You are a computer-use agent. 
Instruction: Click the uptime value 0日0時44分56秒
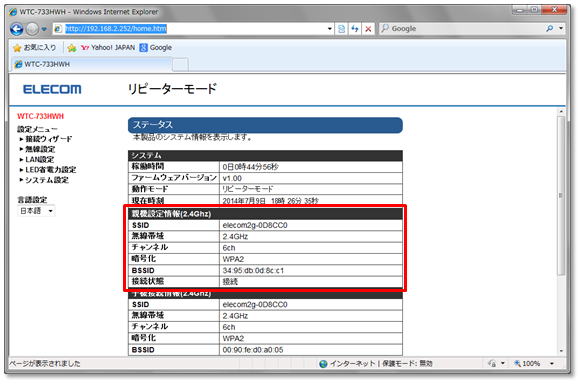pos(250,167)
